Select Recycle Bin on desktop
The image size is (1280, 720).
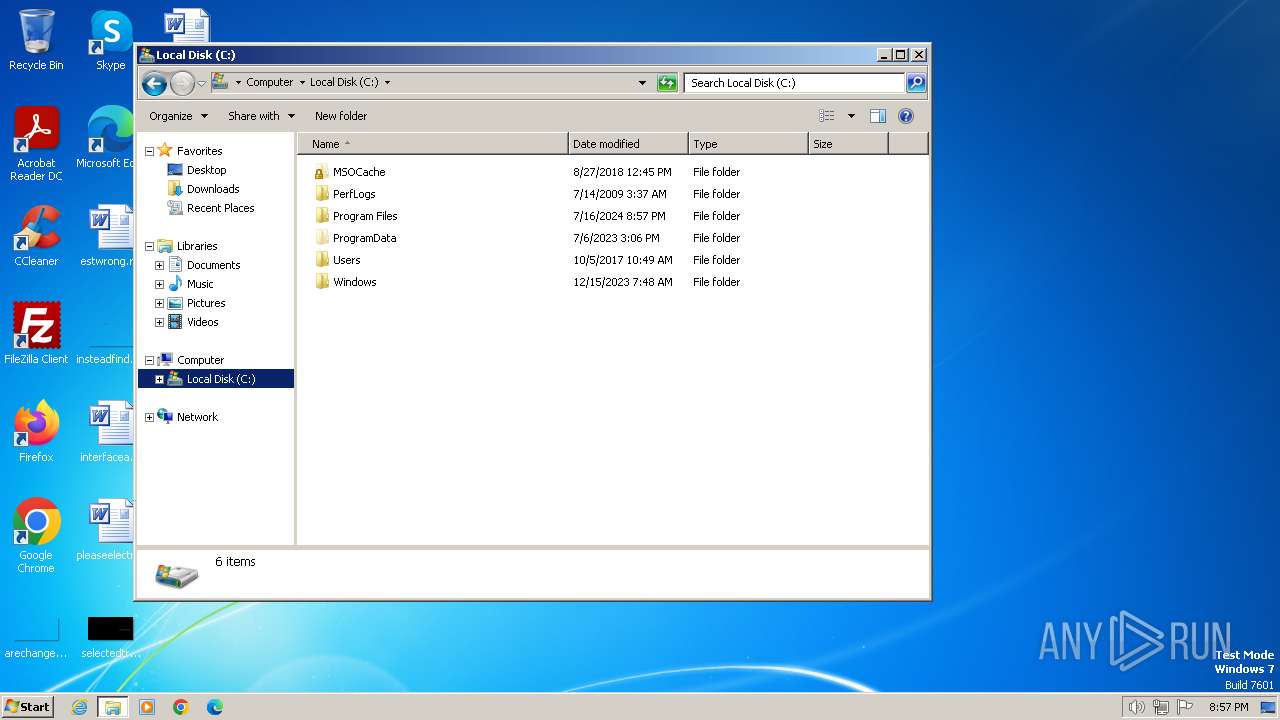pos(36,40)
